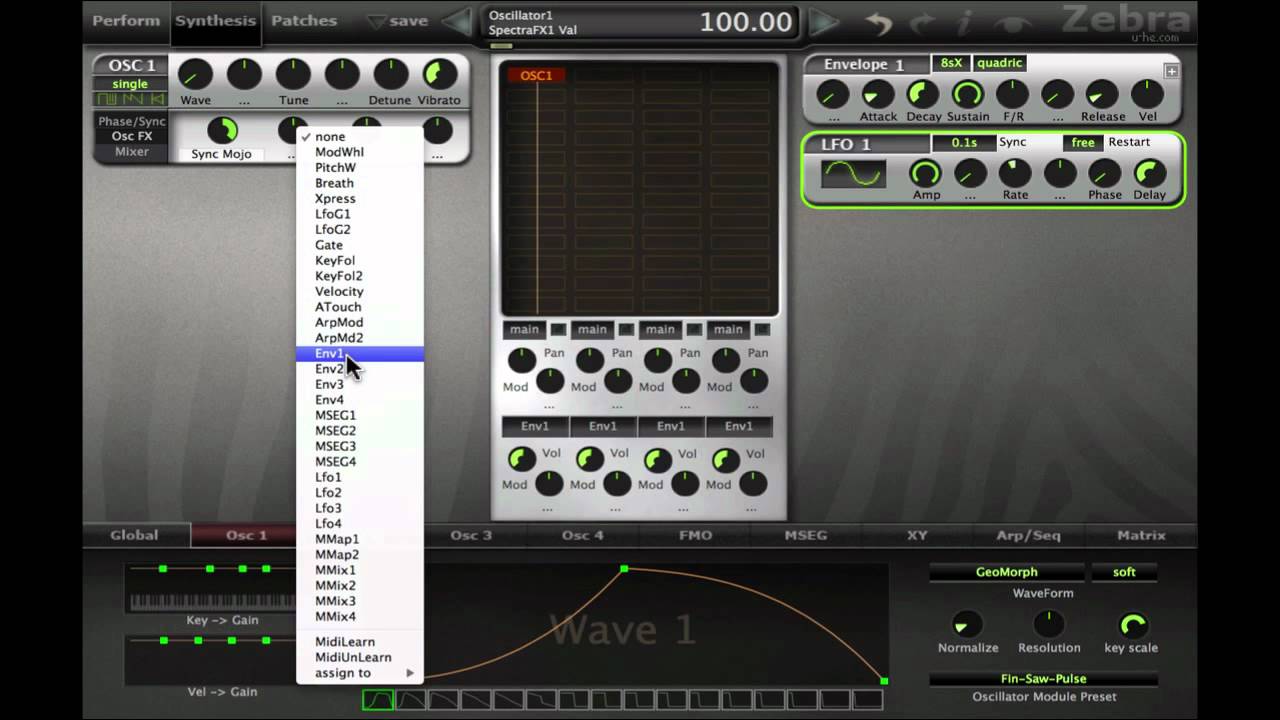This screenshot has height=720, width=1280.
Task: Click the Envelope F/R knob
Action: pos(1013,95)
